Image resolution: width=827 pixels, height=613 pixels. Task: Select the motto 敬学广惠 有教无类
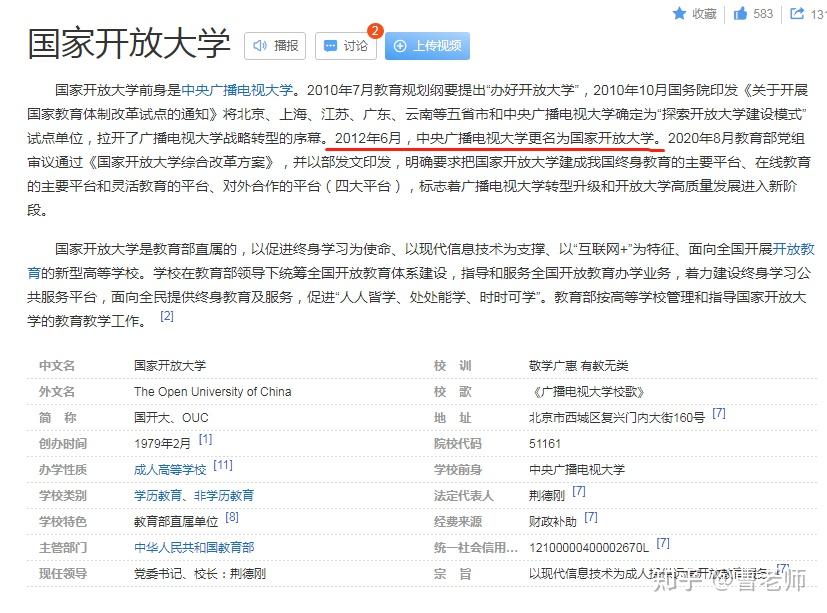click(579, 366)
